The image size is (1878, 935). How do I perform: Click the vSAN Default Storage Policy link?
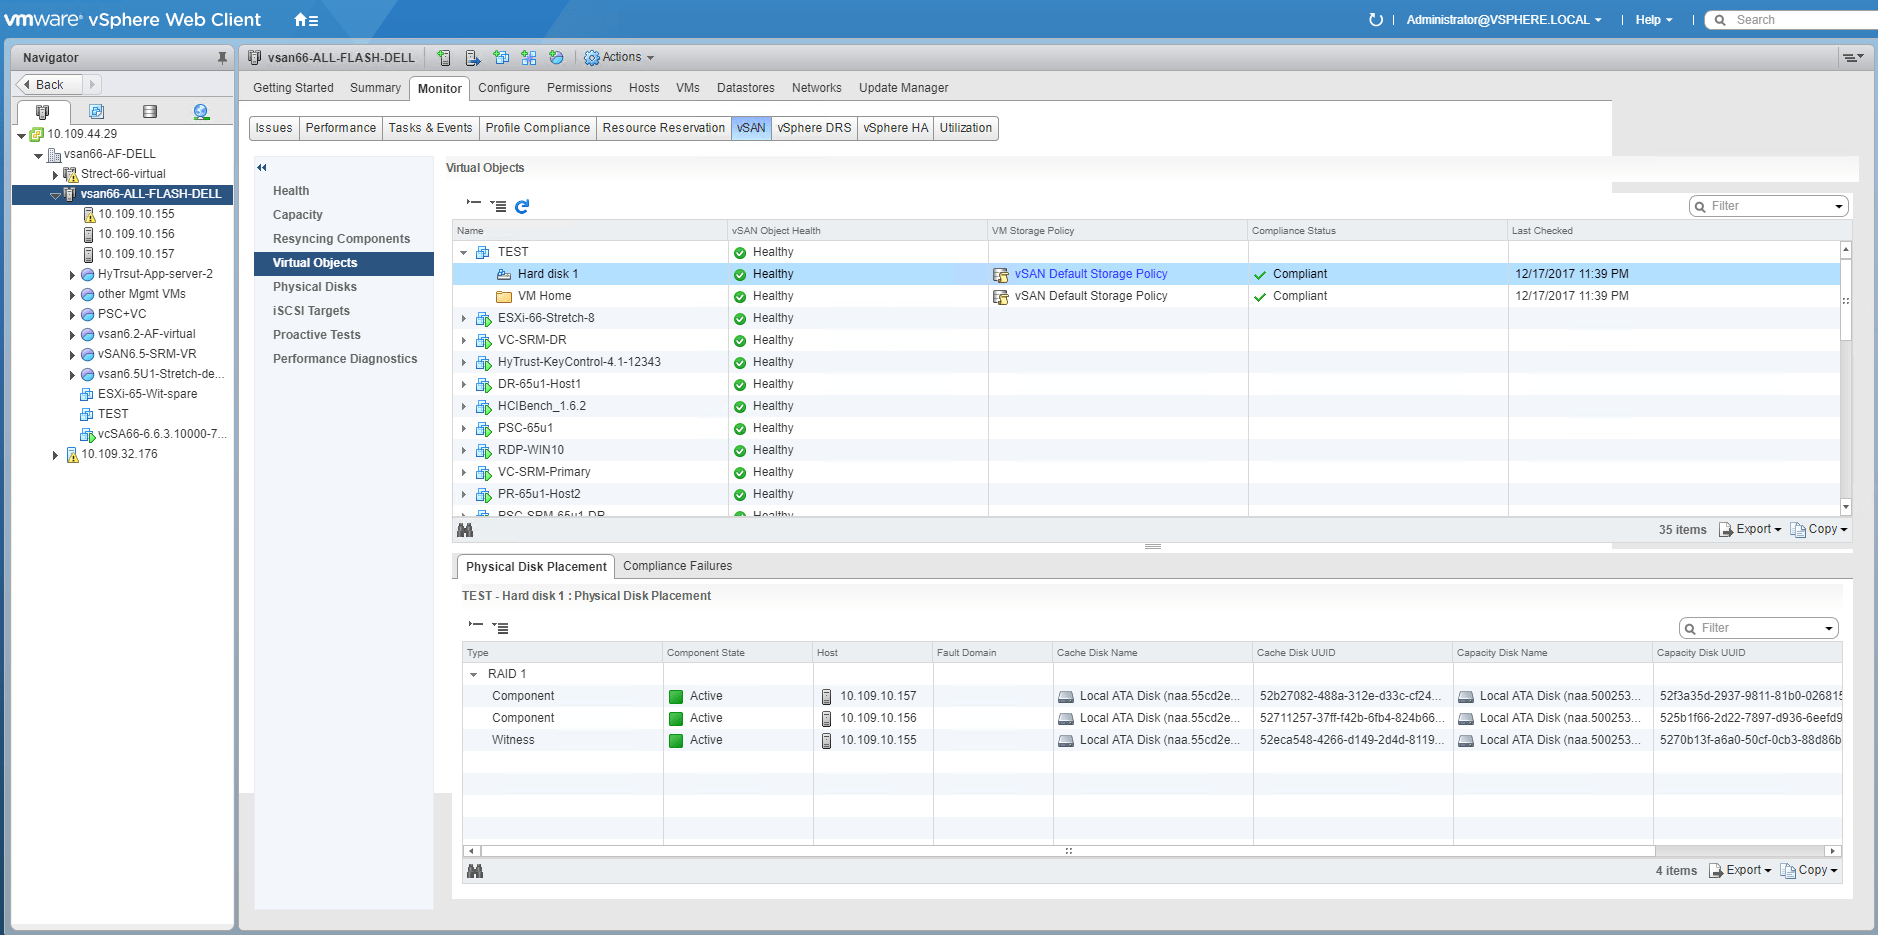(1090, 274)
